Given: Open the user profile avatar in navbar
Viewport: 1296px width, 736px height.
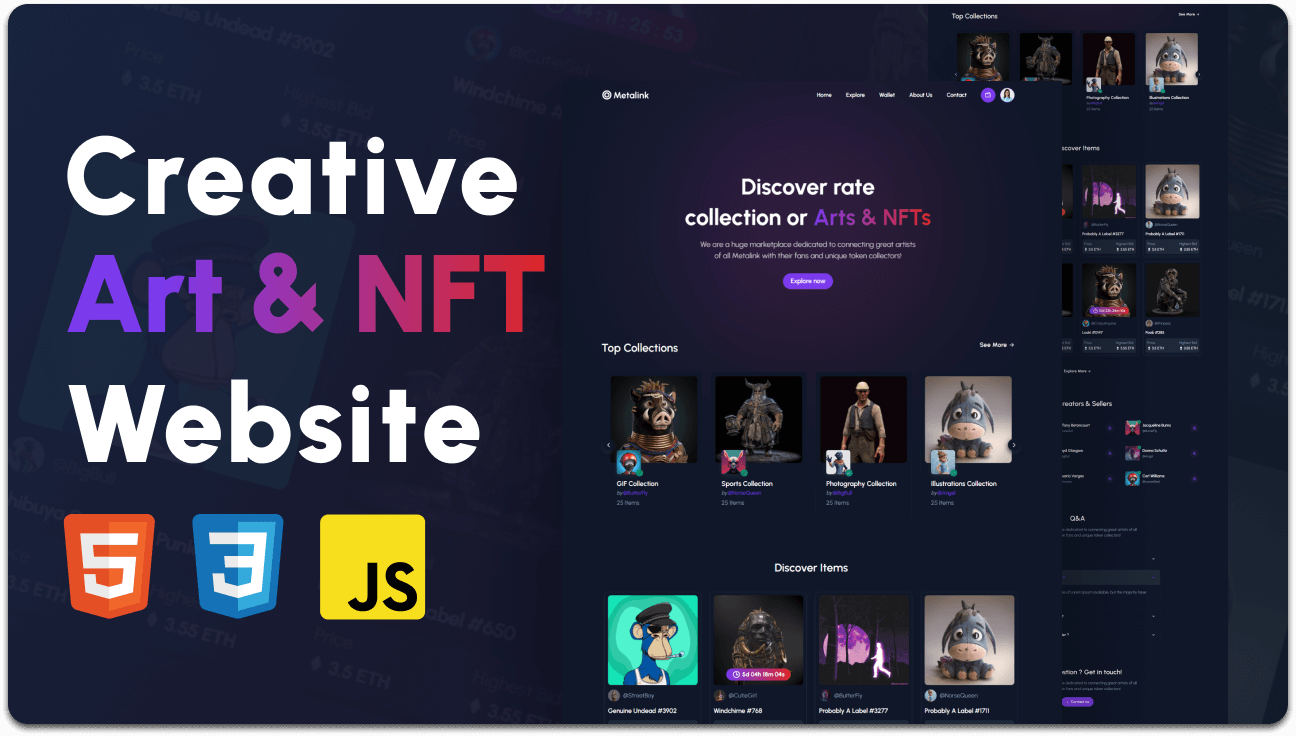Looking at the screenshot, I should [1007, 95].
